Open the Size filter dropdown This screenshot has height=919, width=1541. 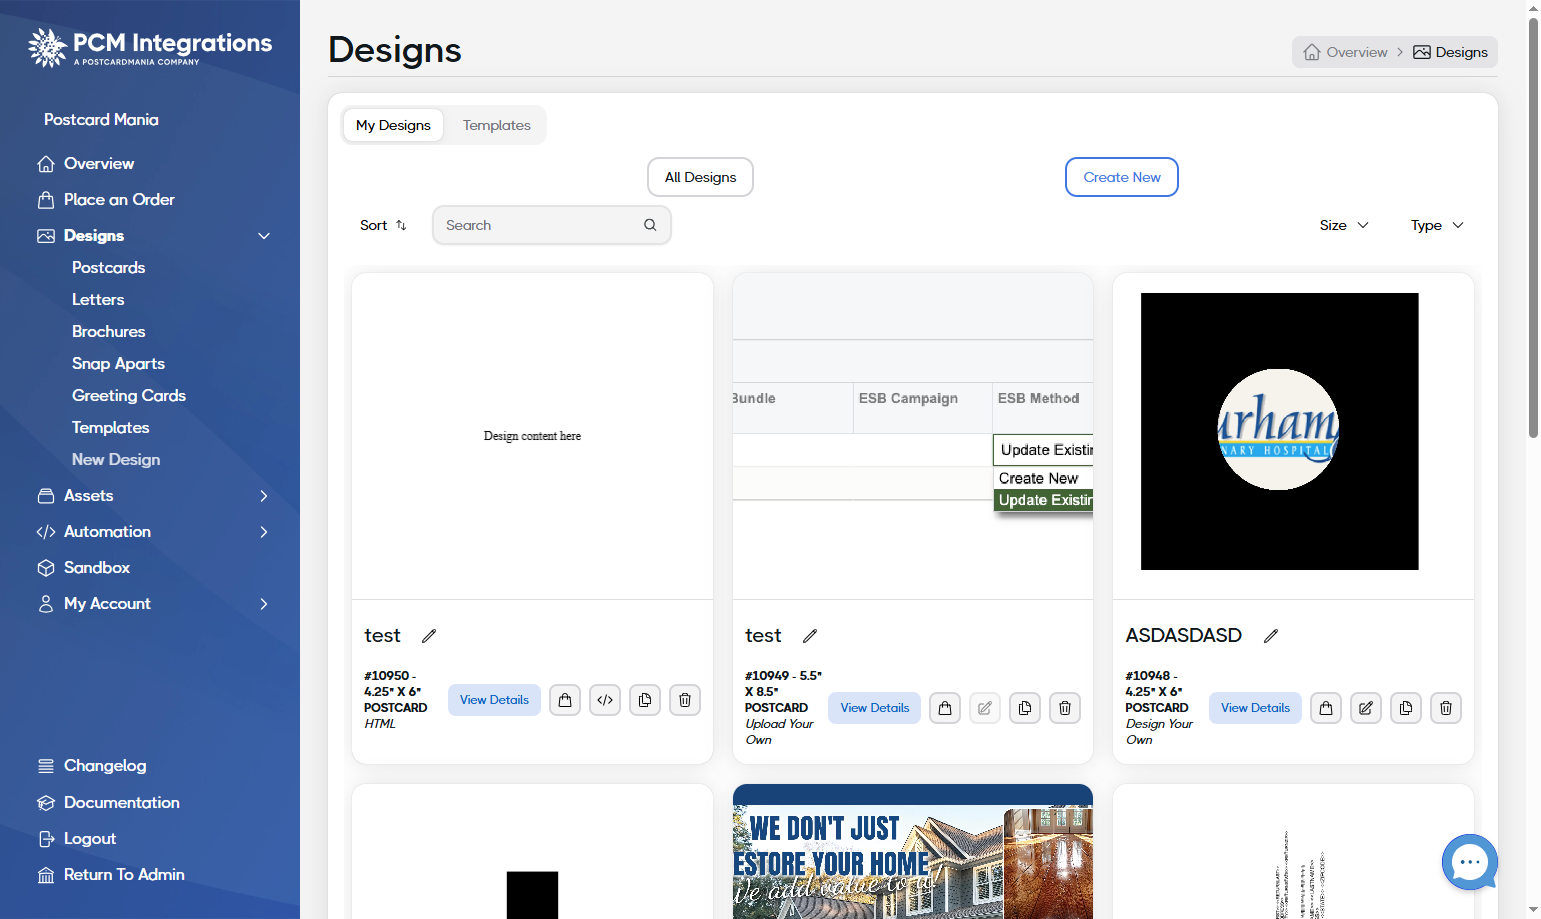point(1344,225)
